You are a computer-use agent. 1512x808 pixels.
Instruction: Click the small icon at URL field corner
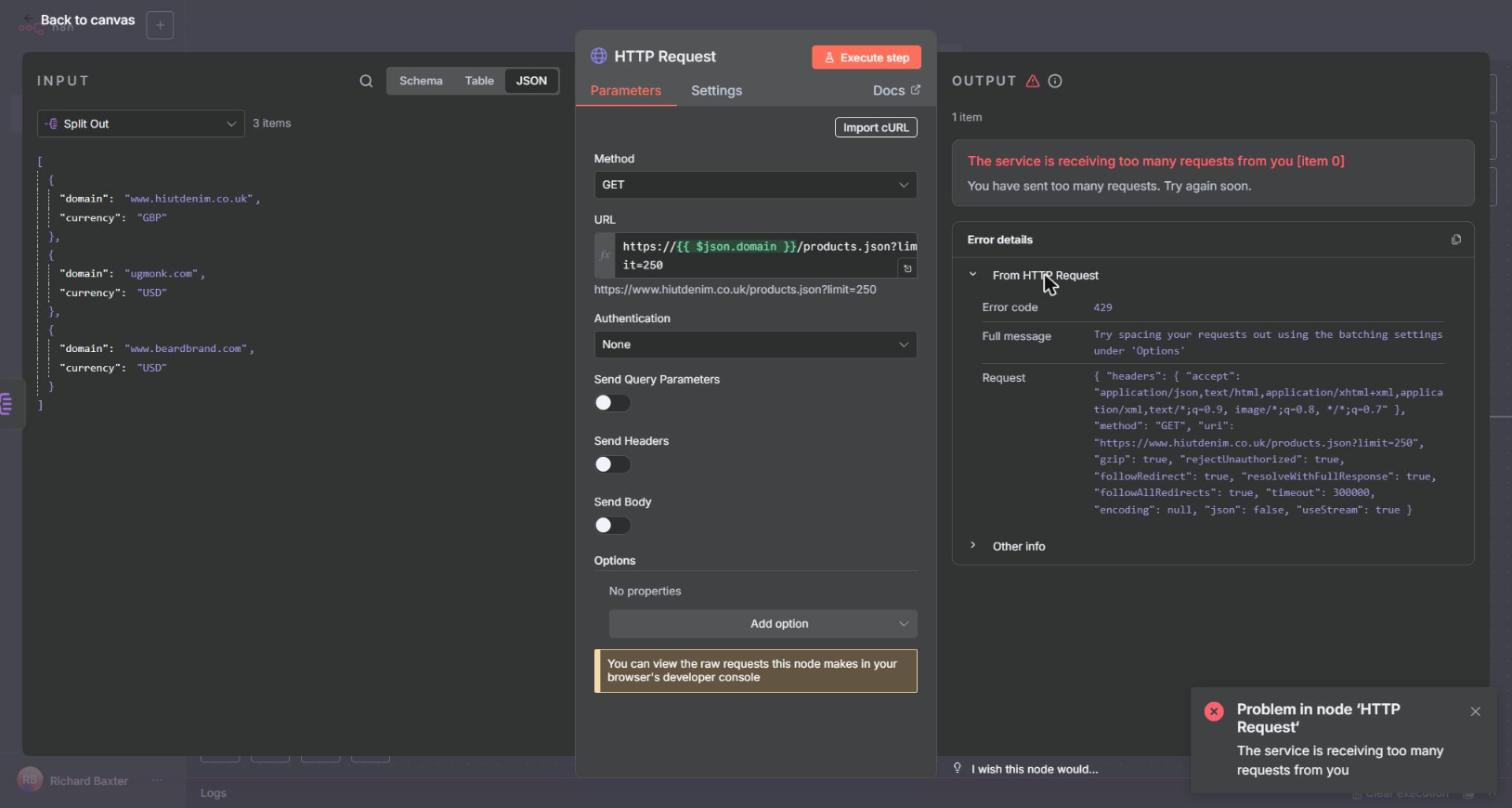point(907,268)
